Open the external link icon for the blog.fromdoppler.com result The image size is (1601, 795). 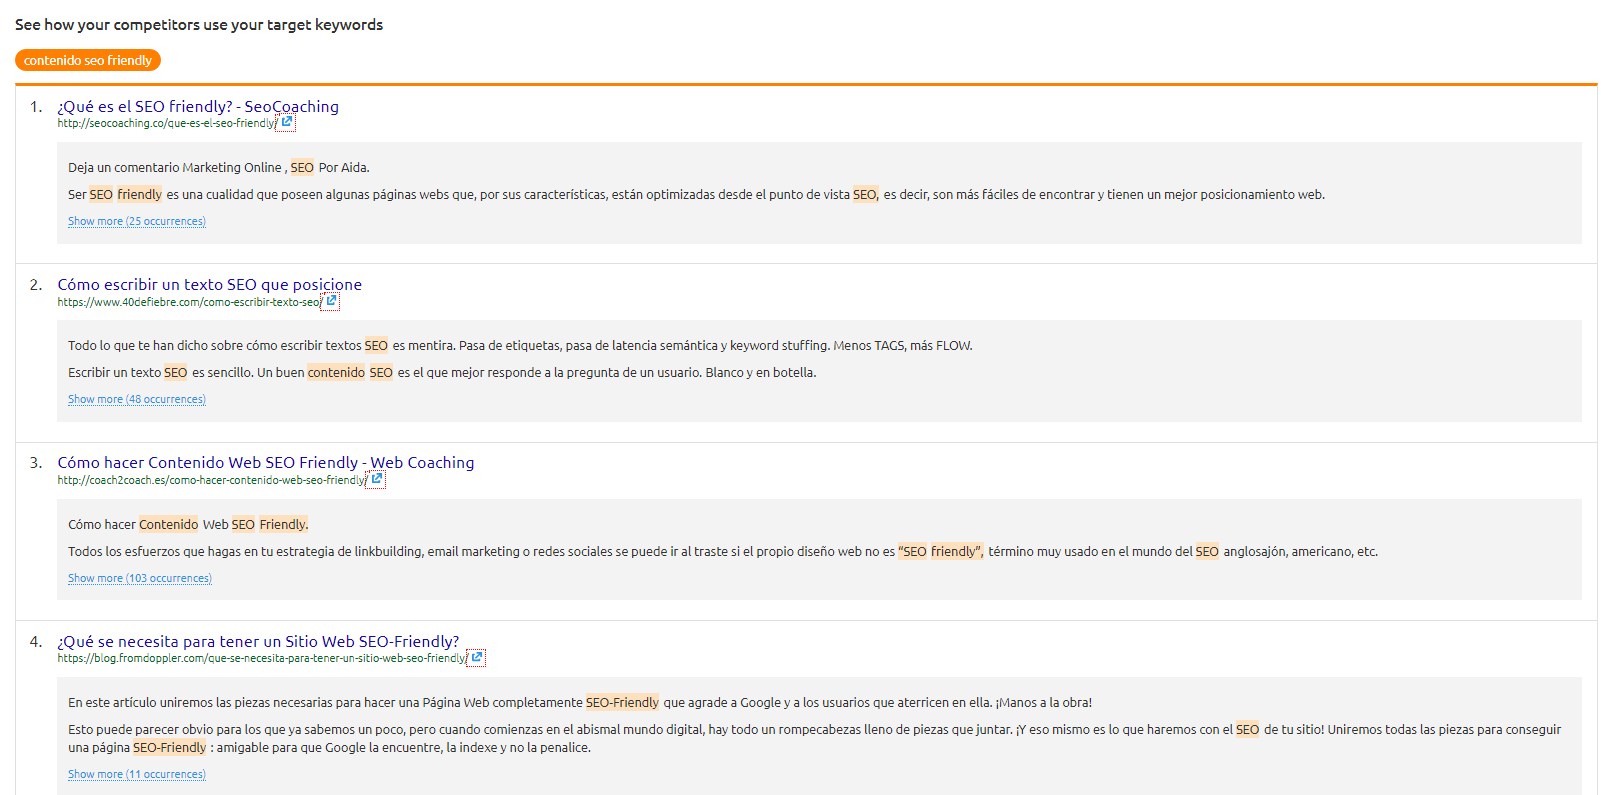pos(477,657)
